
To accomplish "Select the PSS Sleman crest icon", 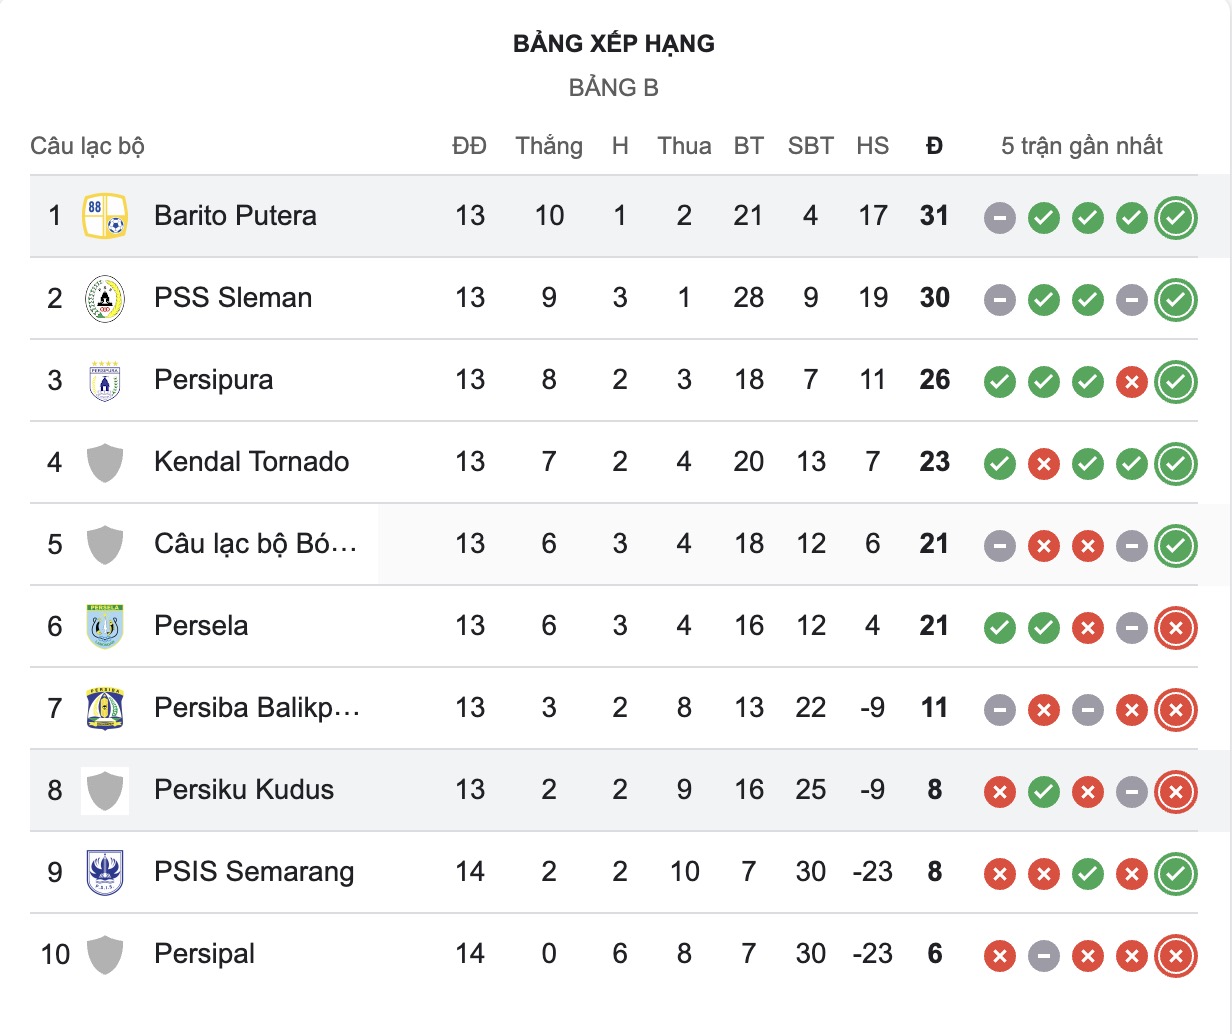I will click(x=104, y=298).
